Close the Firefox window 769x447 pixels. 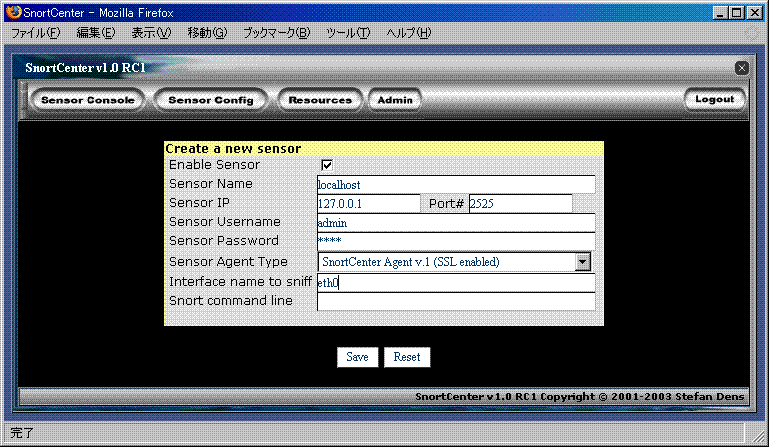point(754,13)
